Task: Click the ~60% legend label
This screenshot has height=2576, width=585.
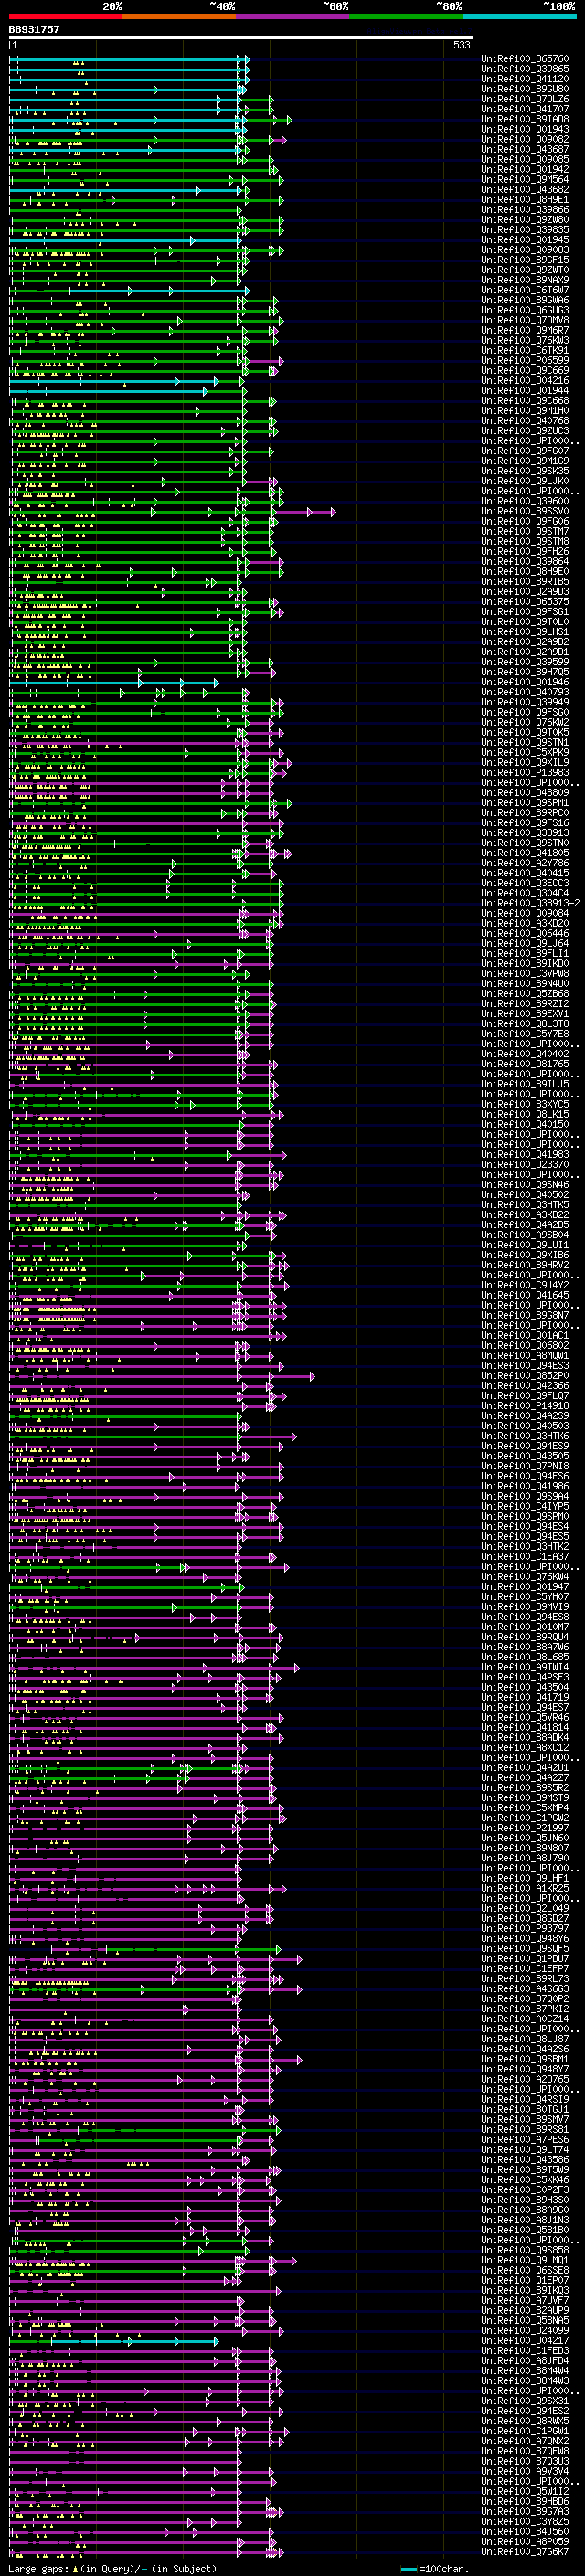Action: pyautogui.click(x=336, y=6)
